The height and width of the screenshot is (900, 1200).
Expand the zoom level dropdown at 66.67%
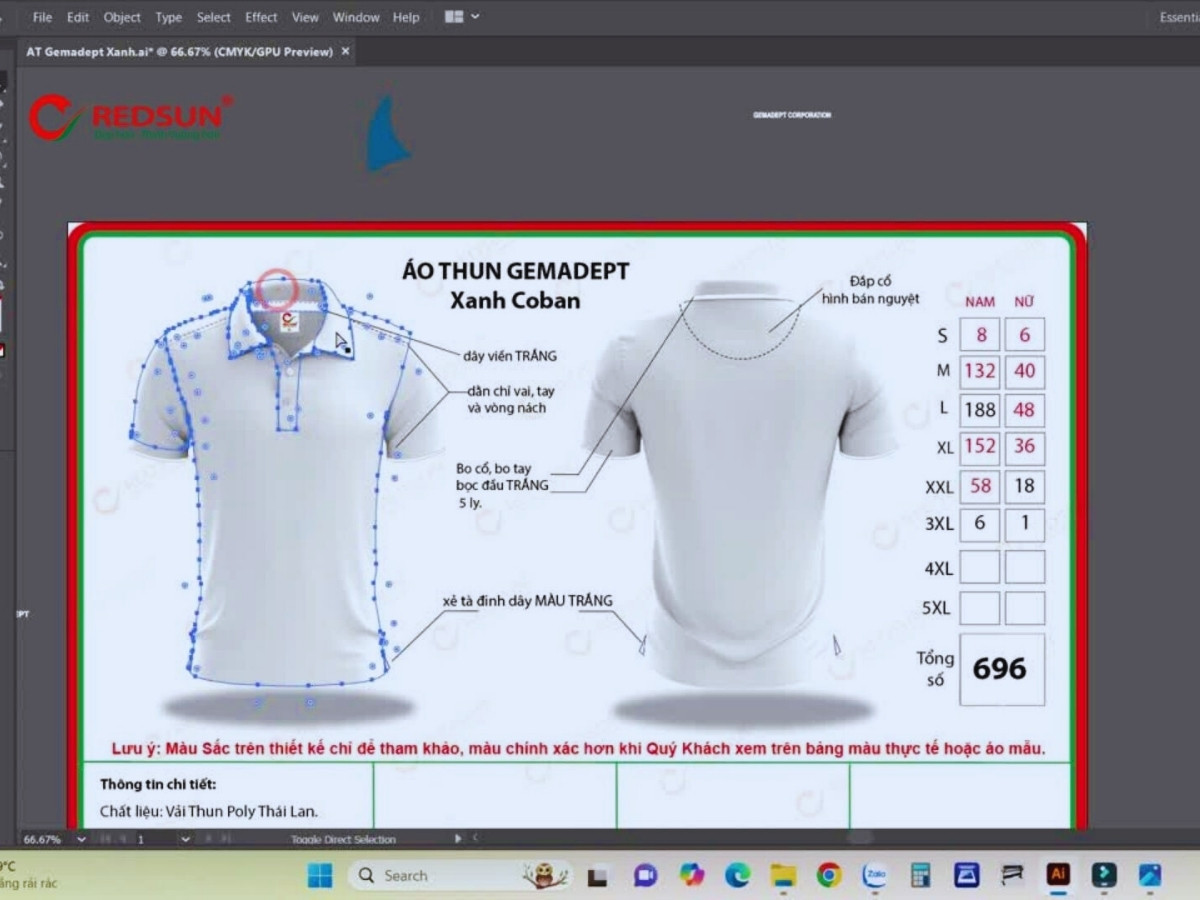tap(81, 840)
